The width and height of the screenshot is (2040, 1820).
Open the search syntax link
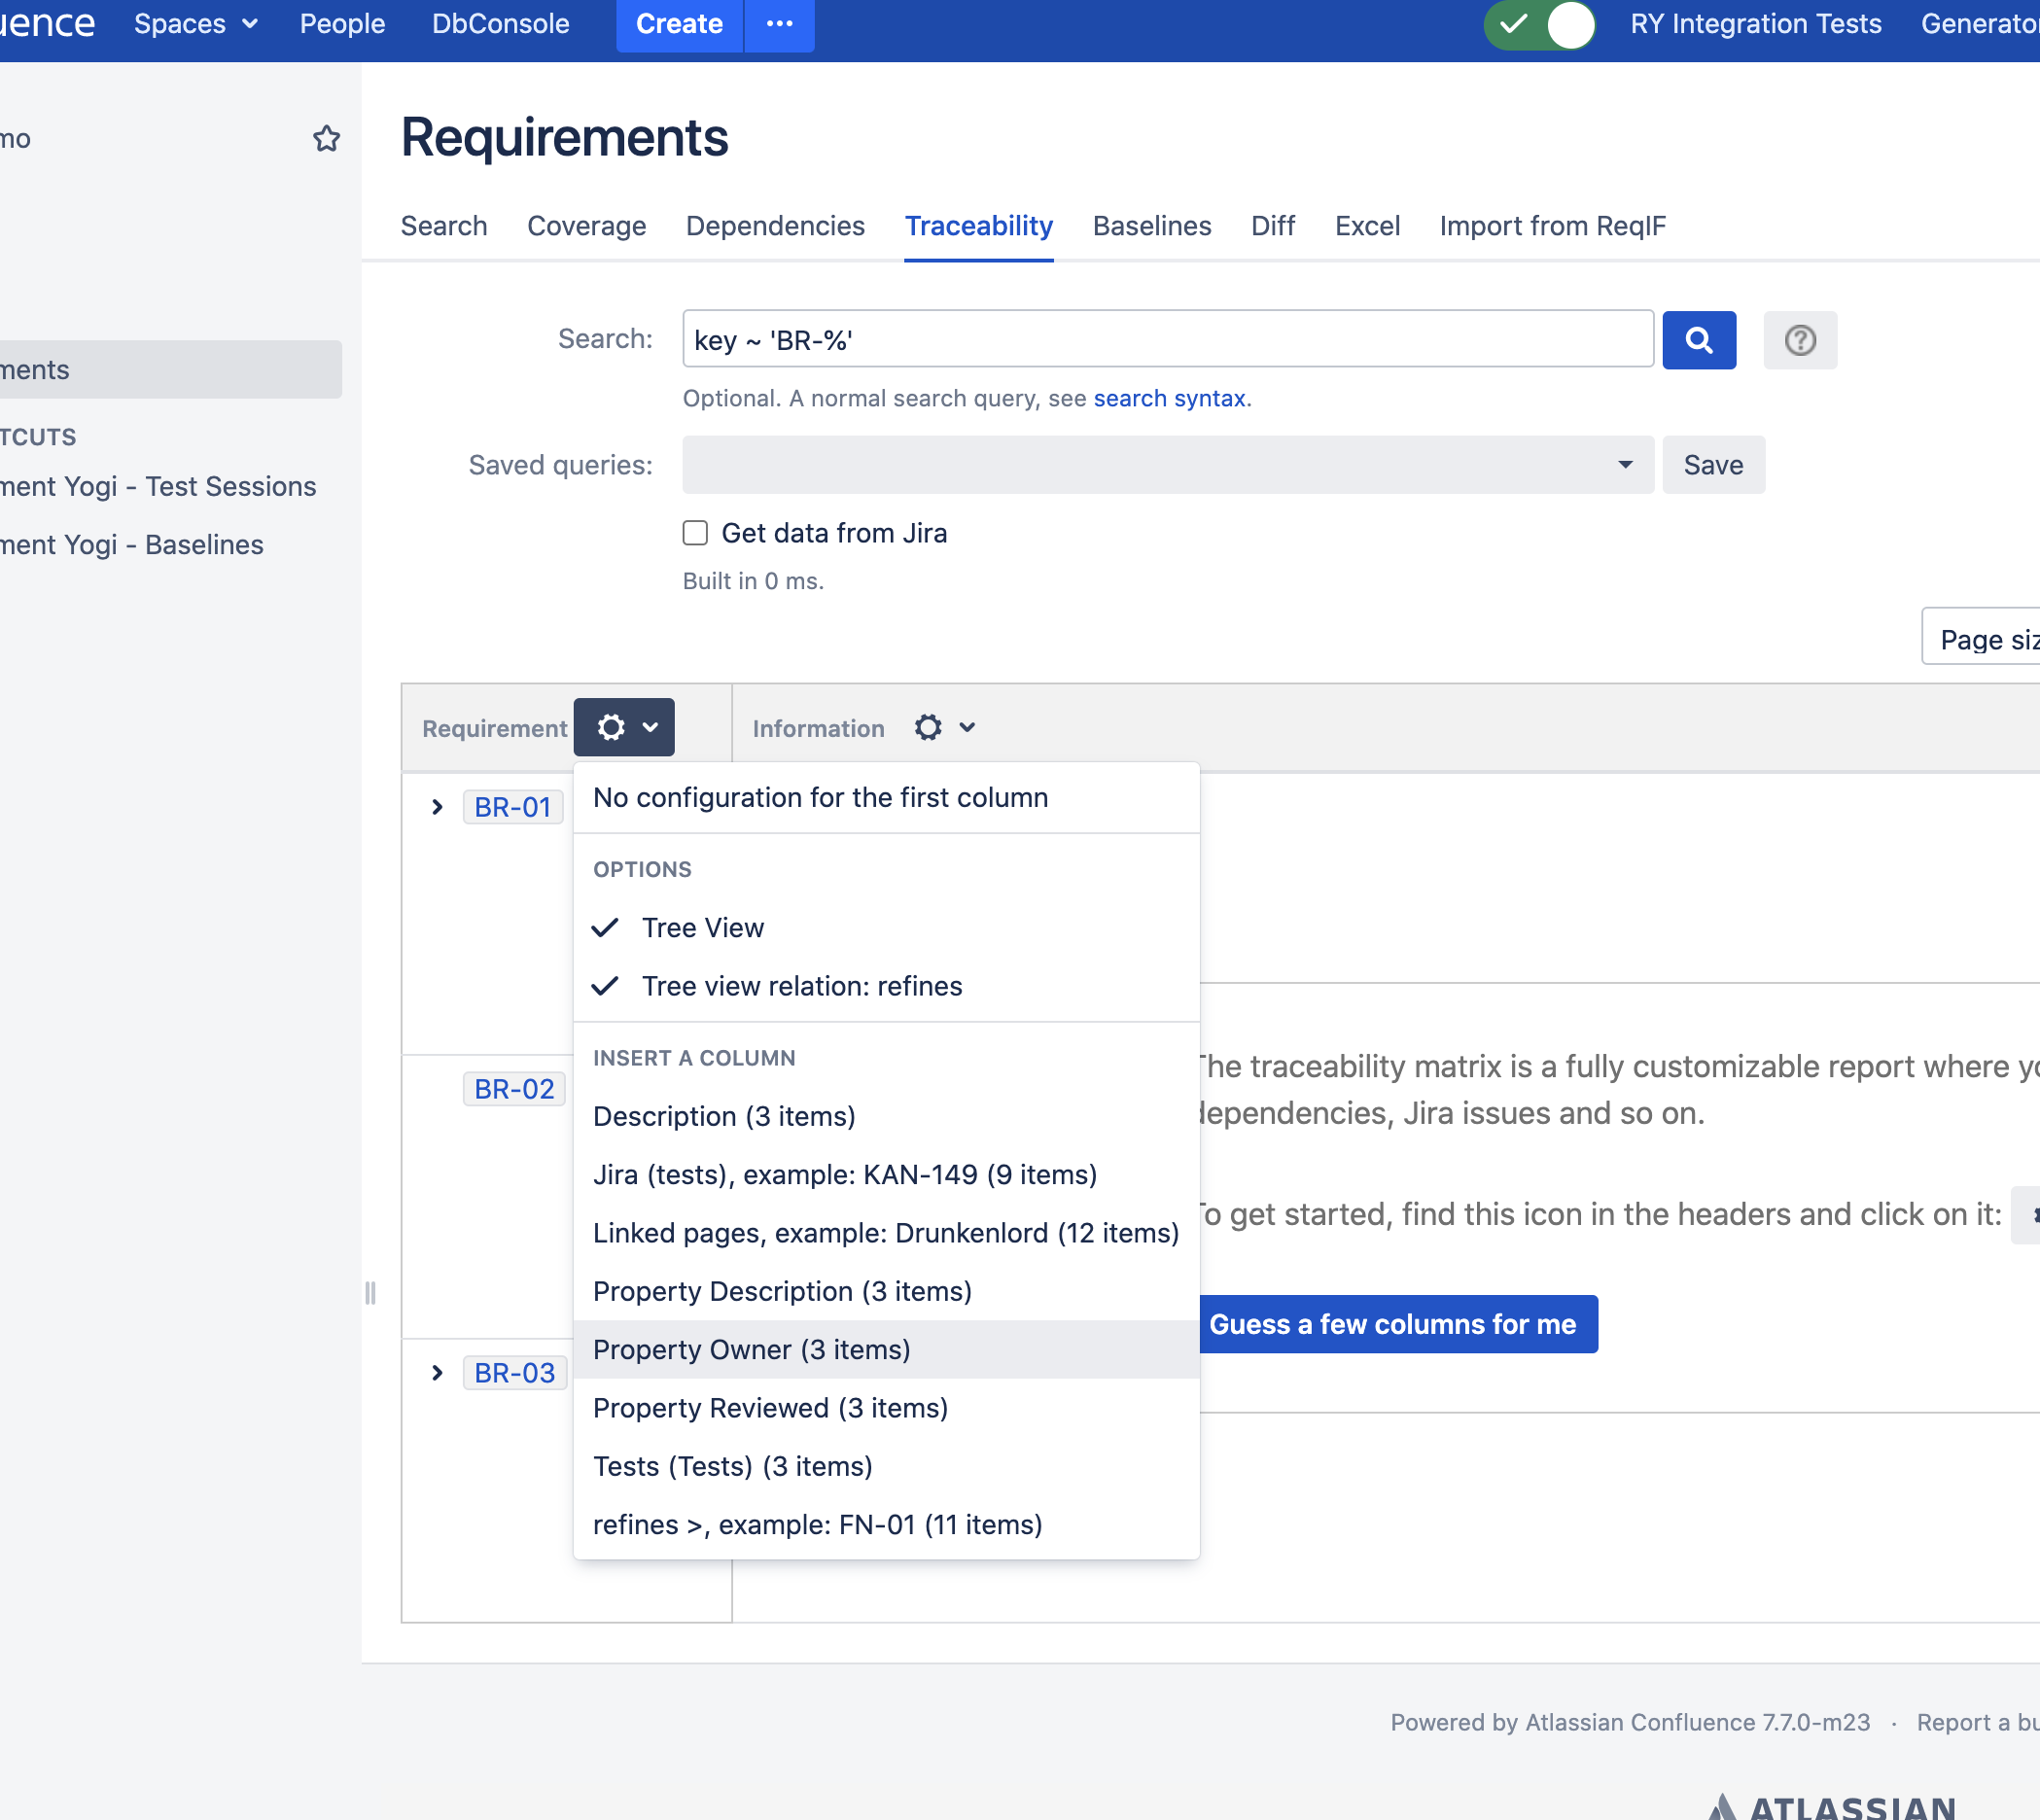pos(1169,398)
